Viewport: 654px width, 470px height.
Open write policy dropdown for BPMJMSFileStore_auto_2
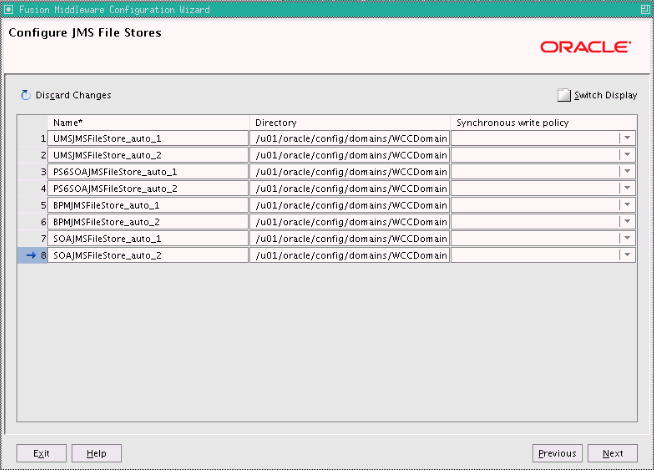pos(627,221)
